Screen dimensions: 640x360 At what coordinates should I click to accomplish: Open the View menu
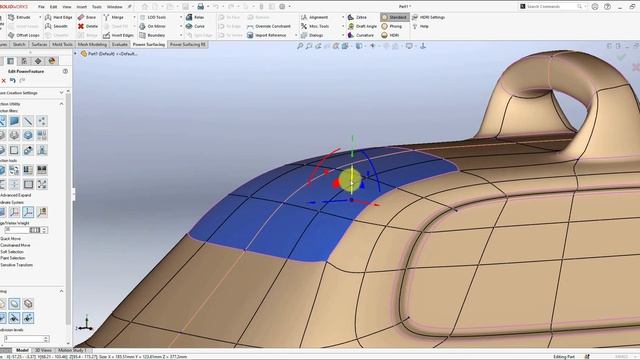(x=67, y=7)
